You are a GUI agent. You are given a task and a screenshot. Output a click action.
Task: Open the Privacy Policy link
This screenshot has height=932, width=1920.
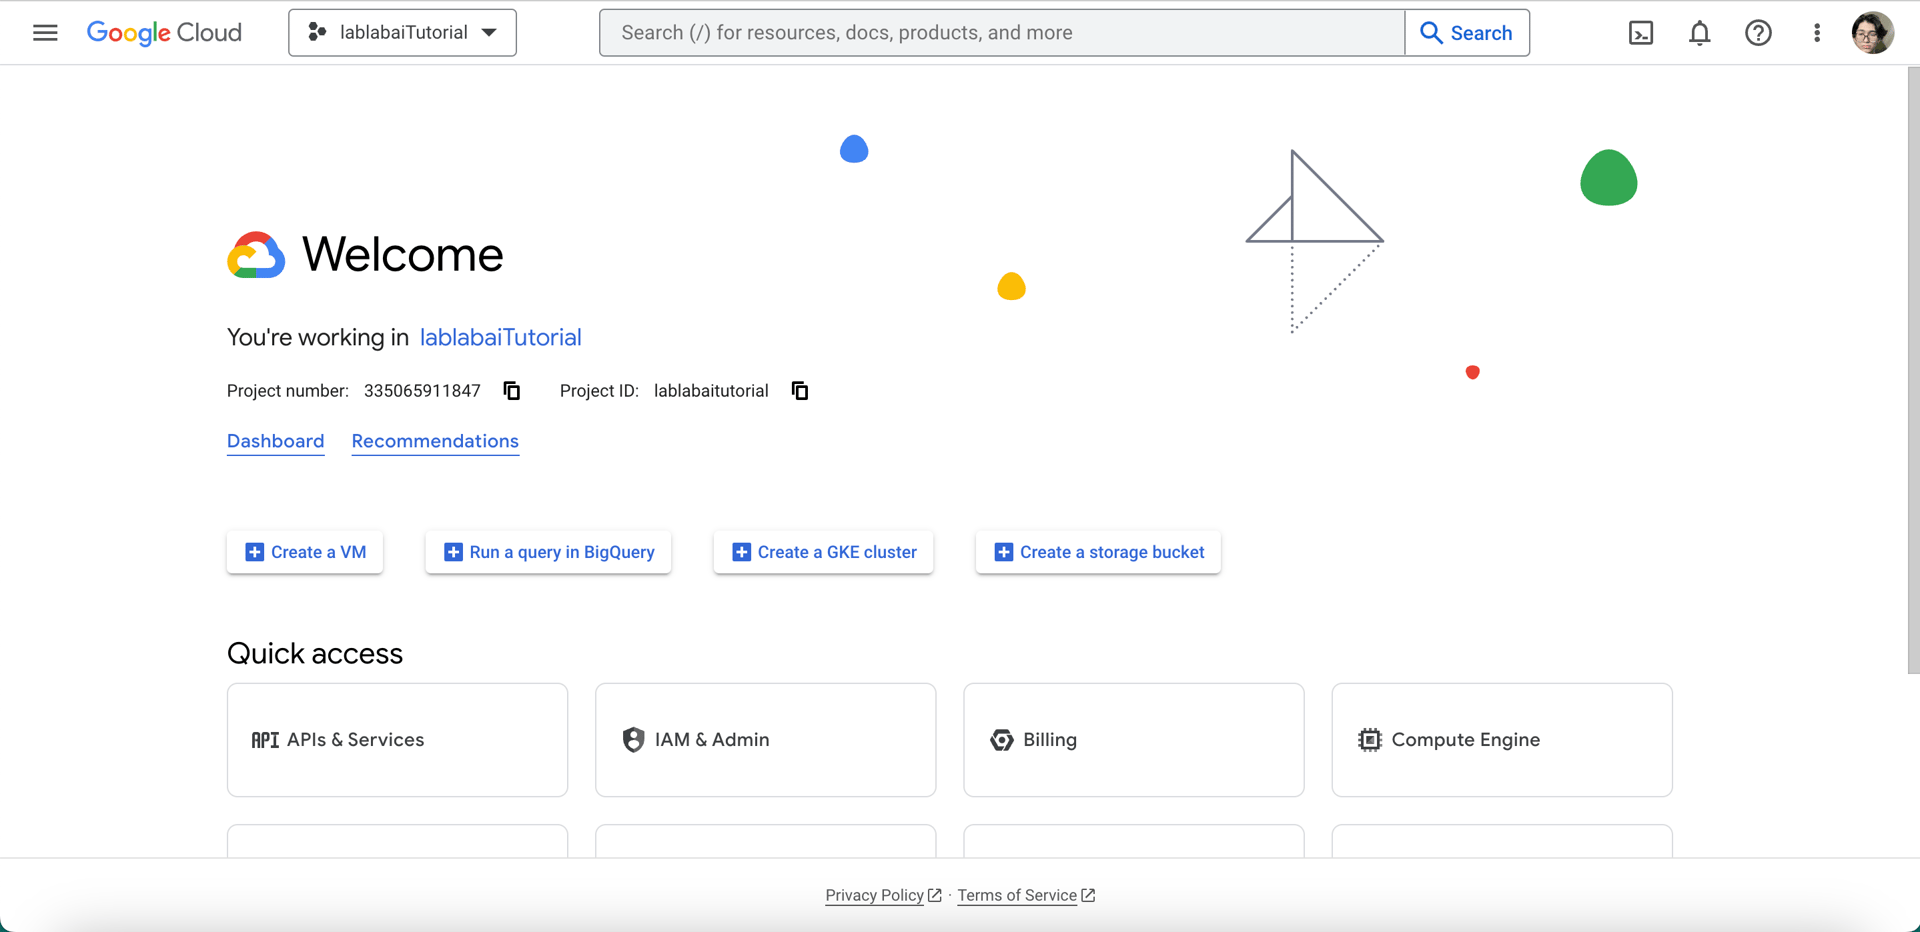click(x=883, y=895)
